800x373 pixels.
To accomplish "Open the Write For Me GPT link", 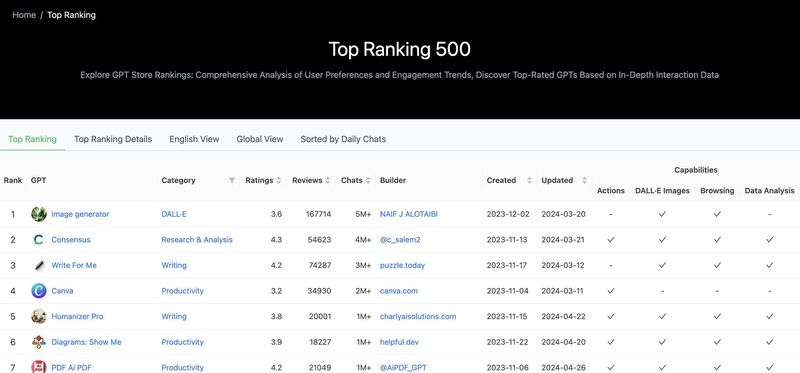I will (74, 265).
